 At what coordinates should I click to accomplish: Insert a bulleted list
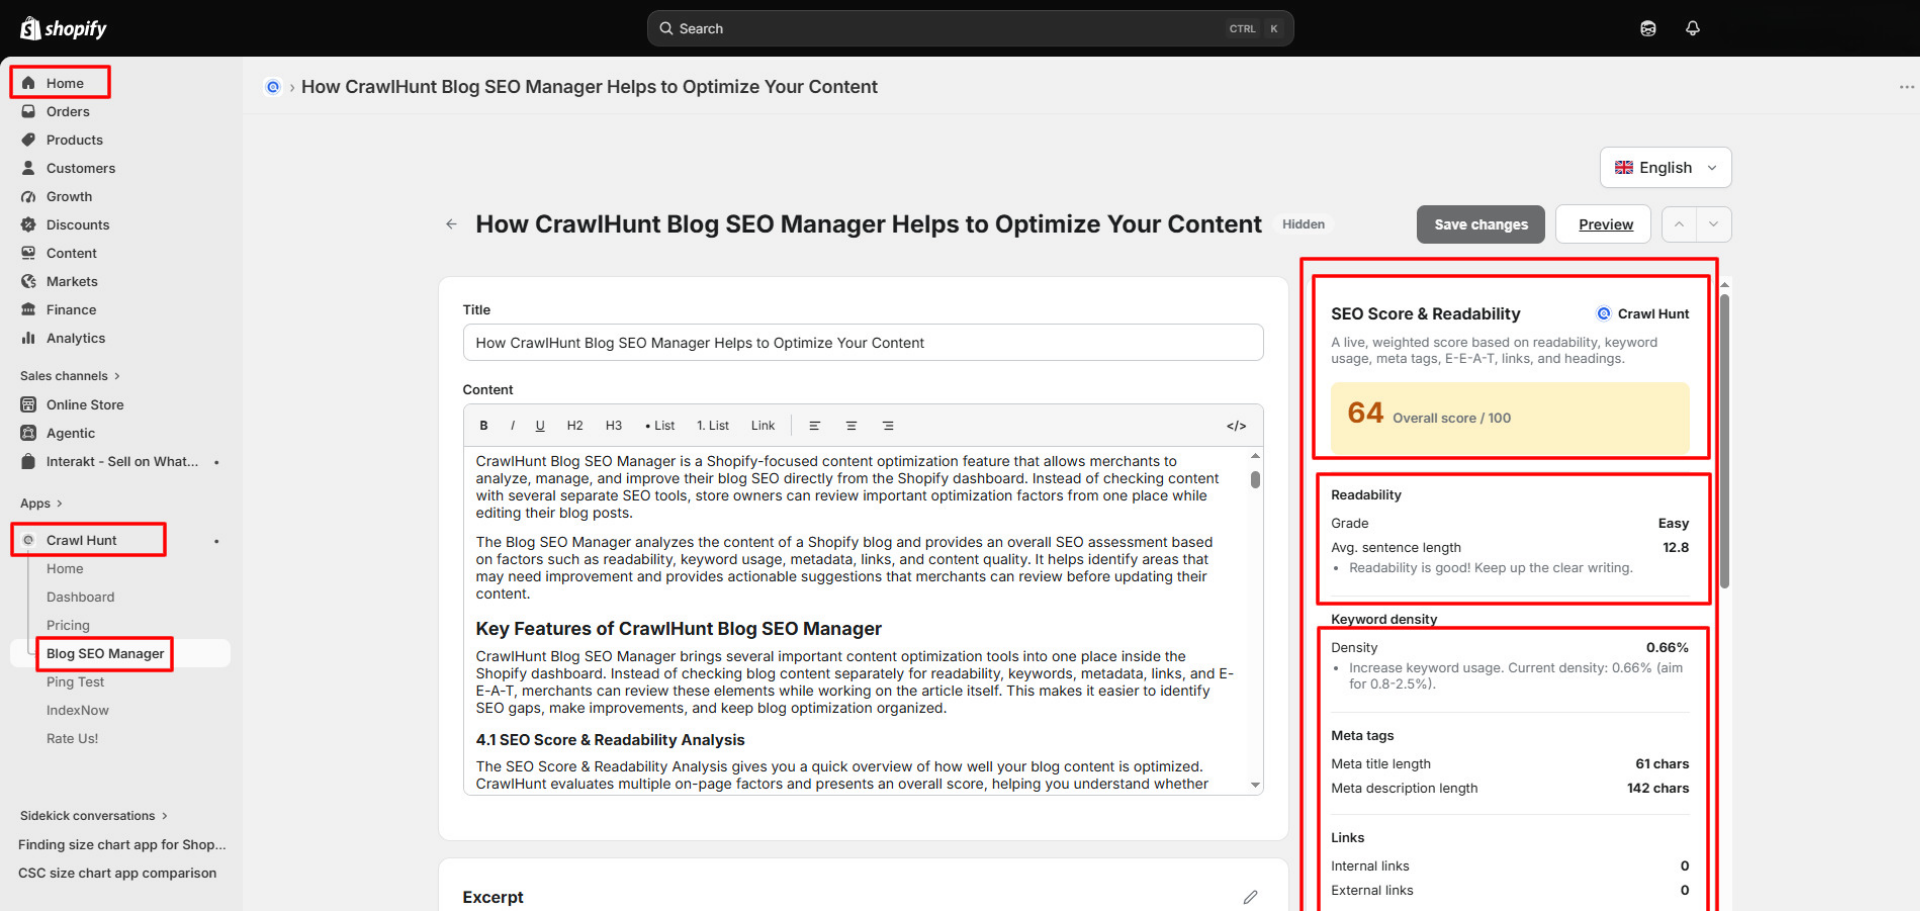pyautogui.click(x=660, y=426)
